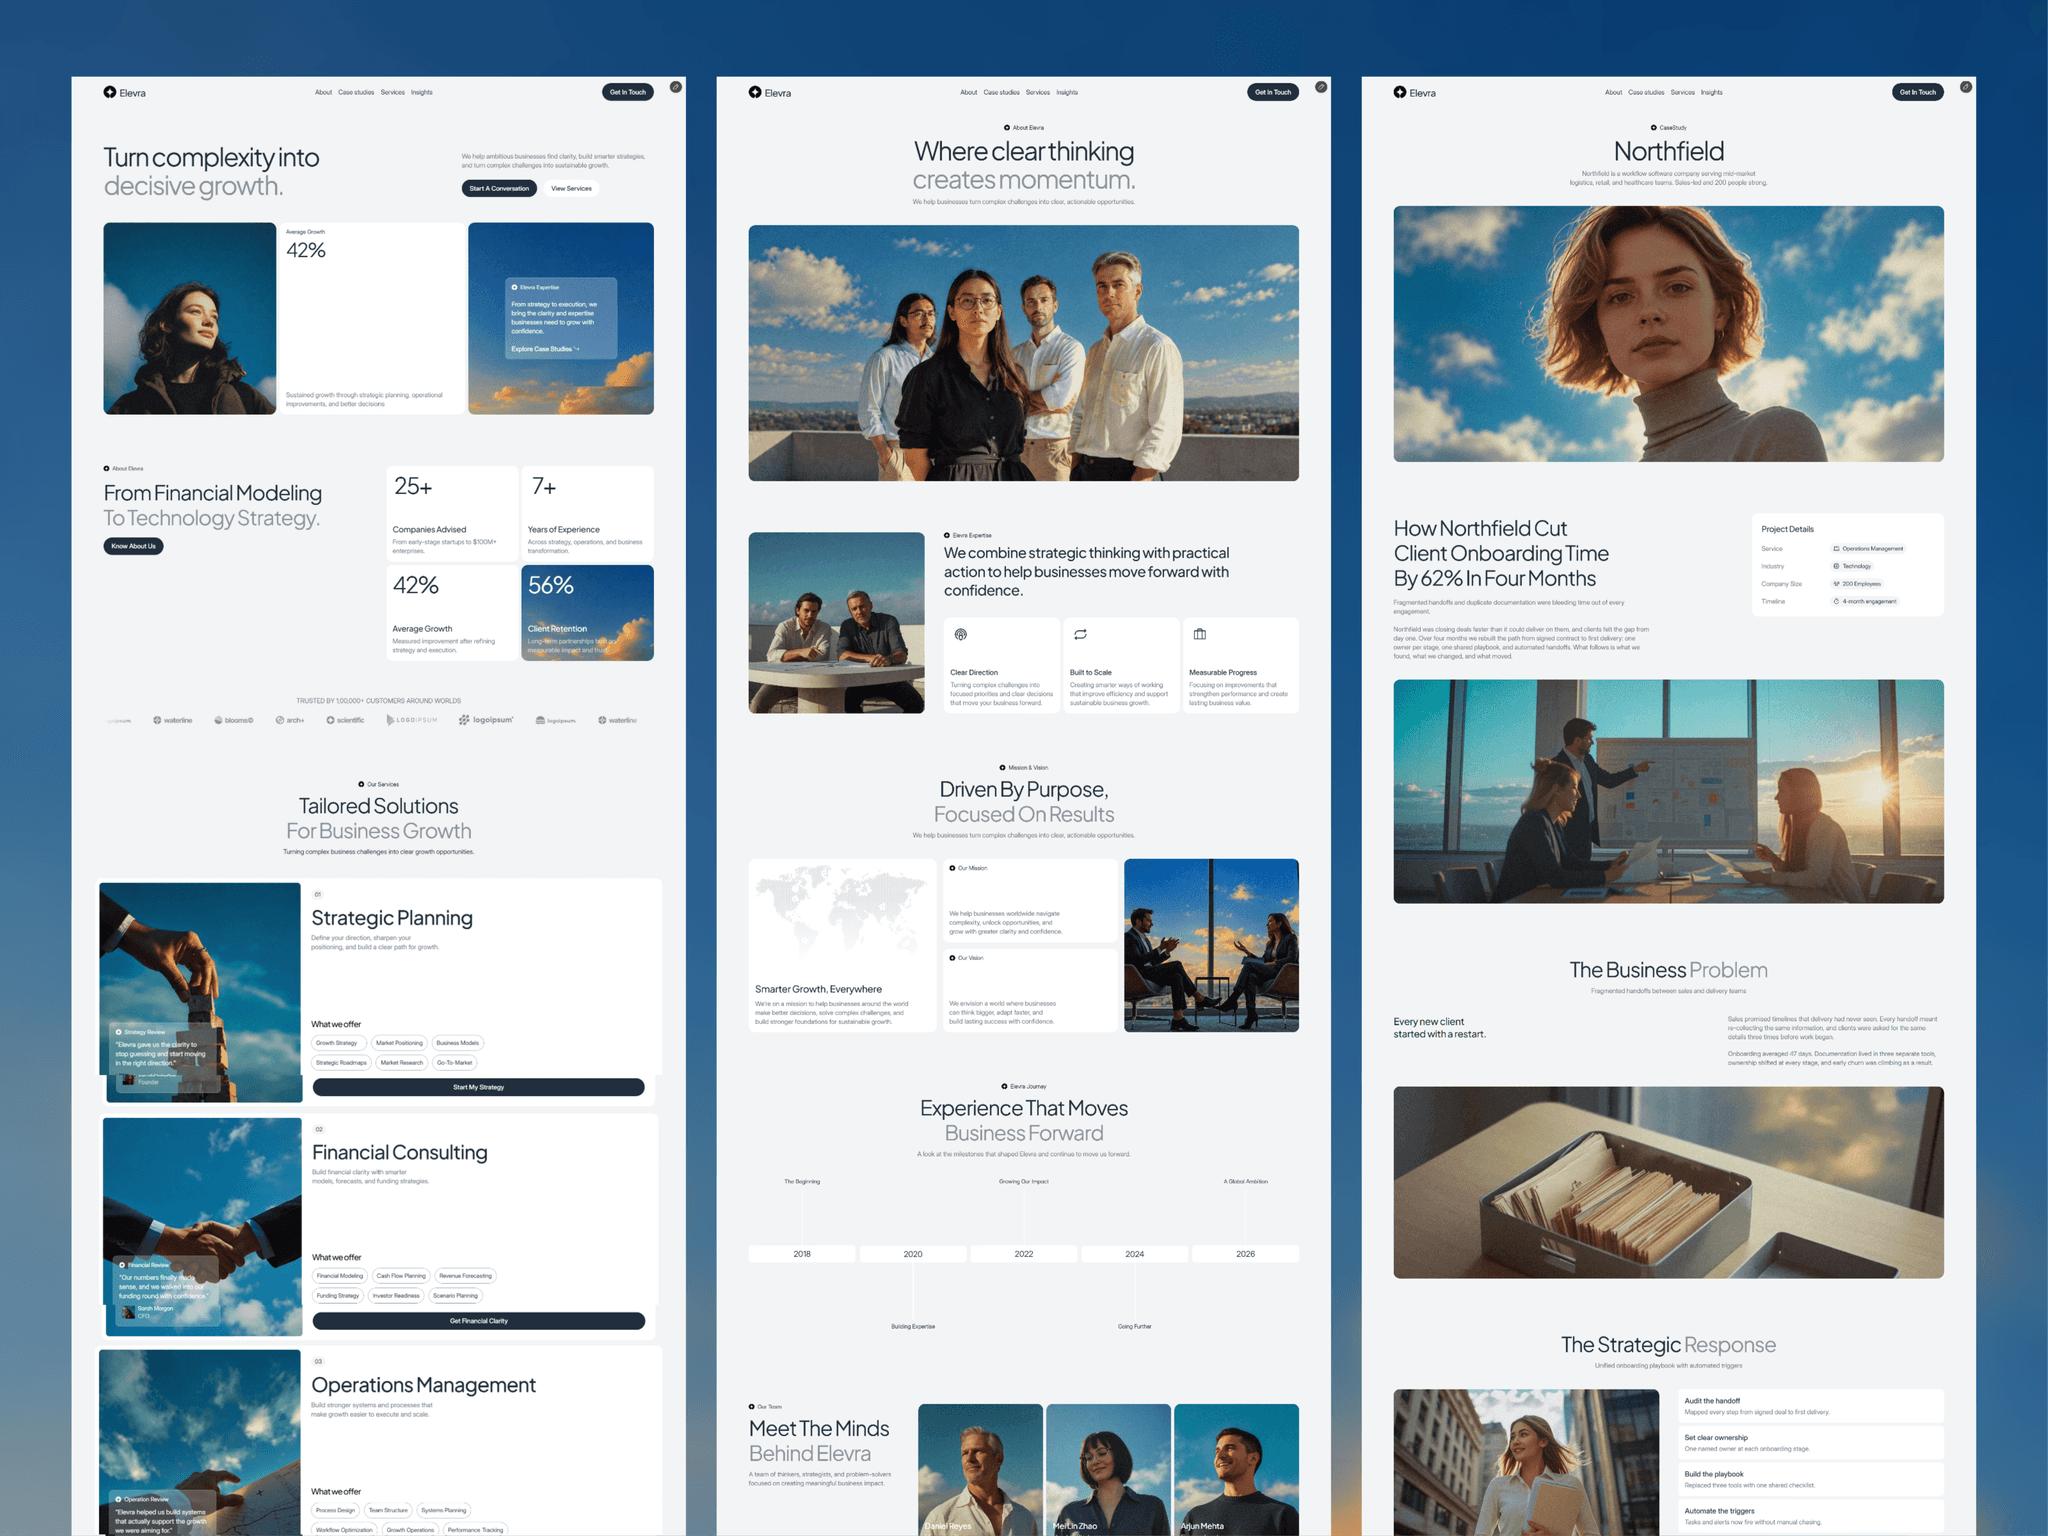Click the round pencil icon on the home page
Viewport: 2048px width, 1536px height.
pos(676,87)
